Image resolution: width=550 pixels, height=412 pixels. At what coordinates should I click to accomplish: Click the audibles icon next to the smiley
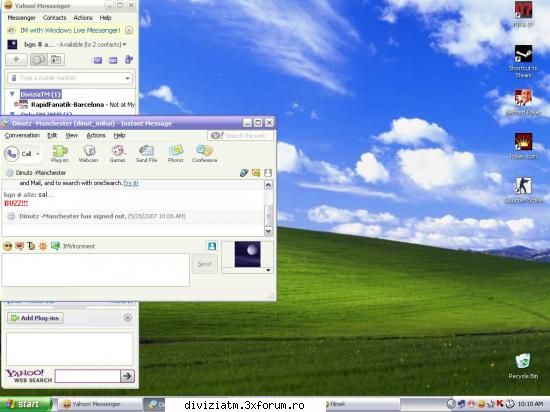(19, 246)
